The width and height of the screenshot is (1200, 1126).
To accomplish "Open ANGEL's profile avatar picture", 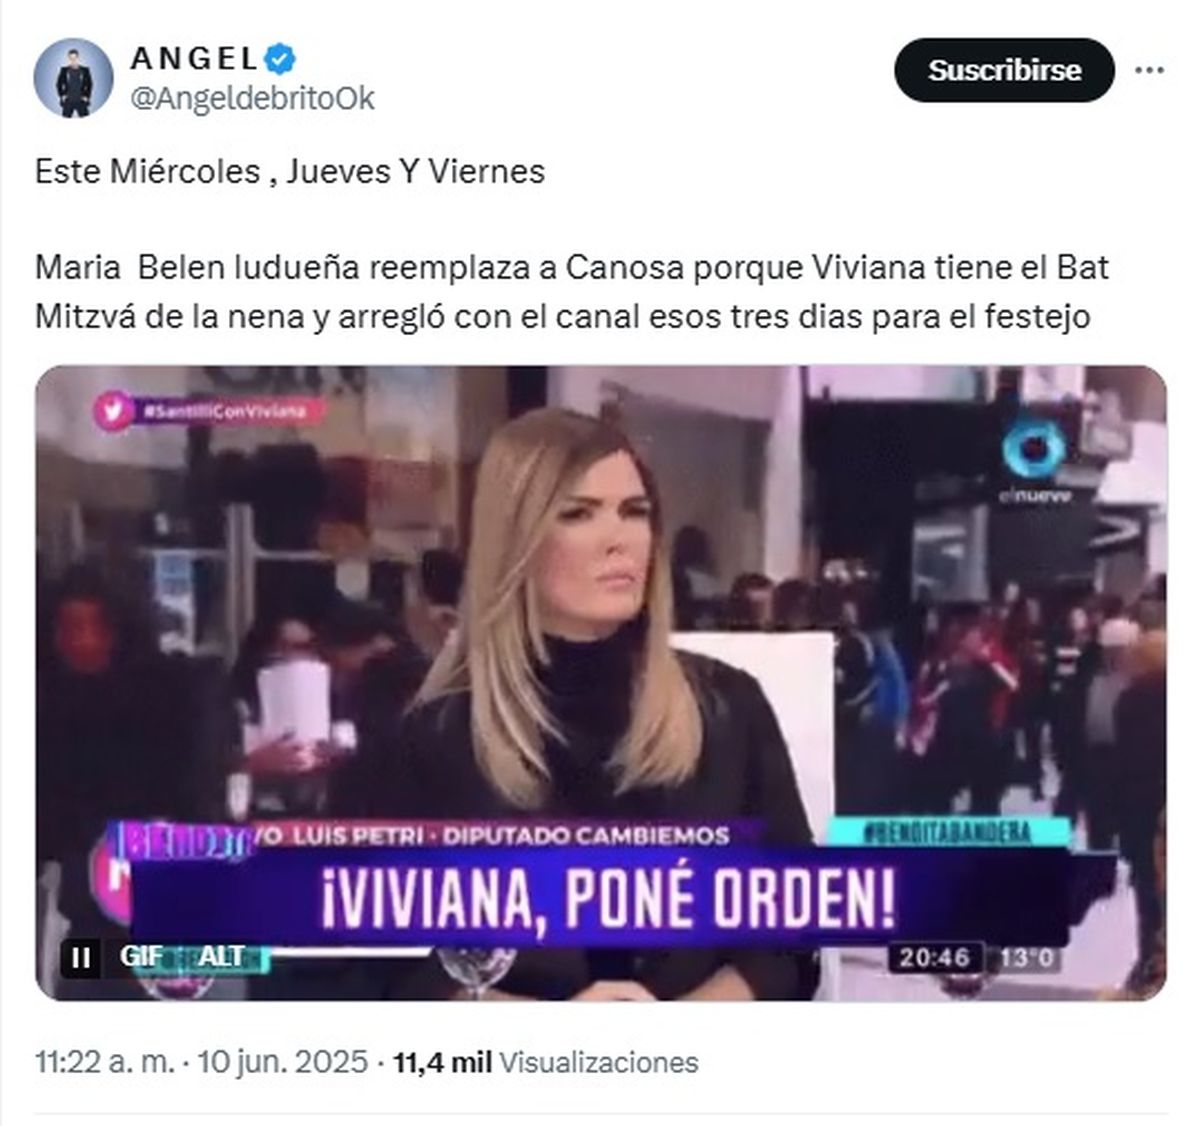I will (73, 78).
